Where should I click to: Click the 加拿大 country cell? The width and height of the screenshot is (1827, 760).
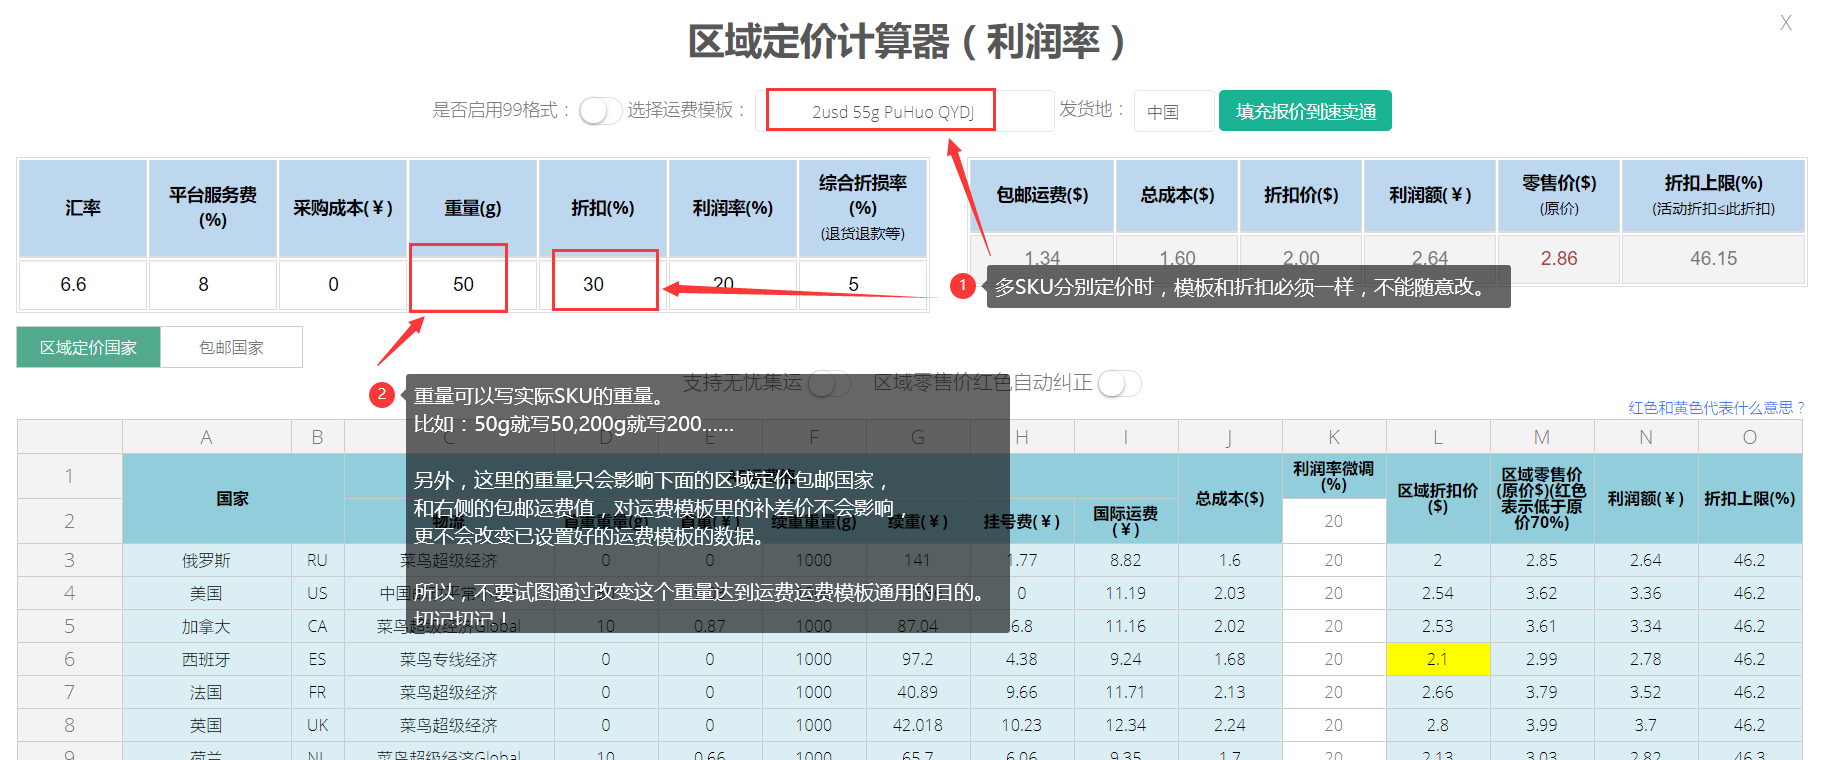206,626
